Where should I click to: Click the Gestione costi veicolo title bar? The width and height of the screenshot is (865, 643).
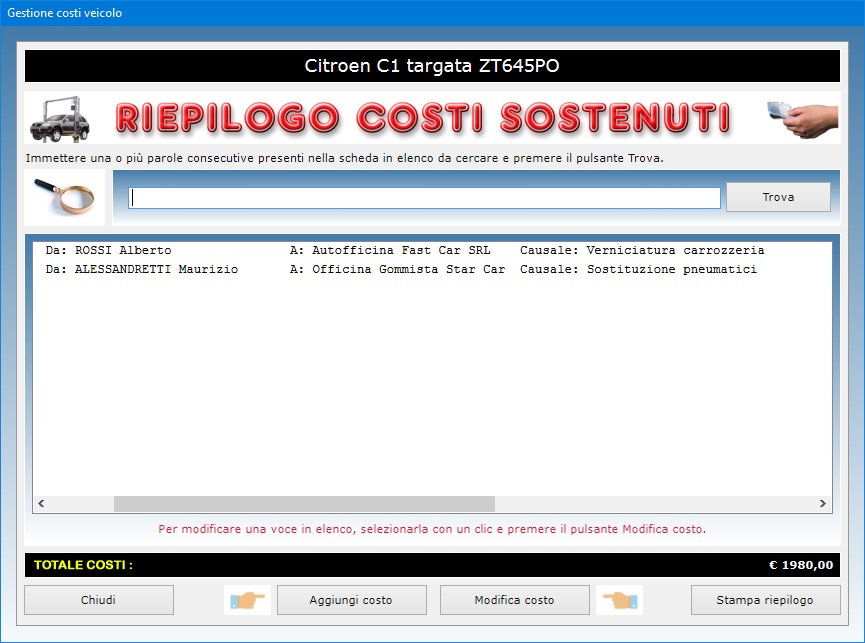(432, 13)
